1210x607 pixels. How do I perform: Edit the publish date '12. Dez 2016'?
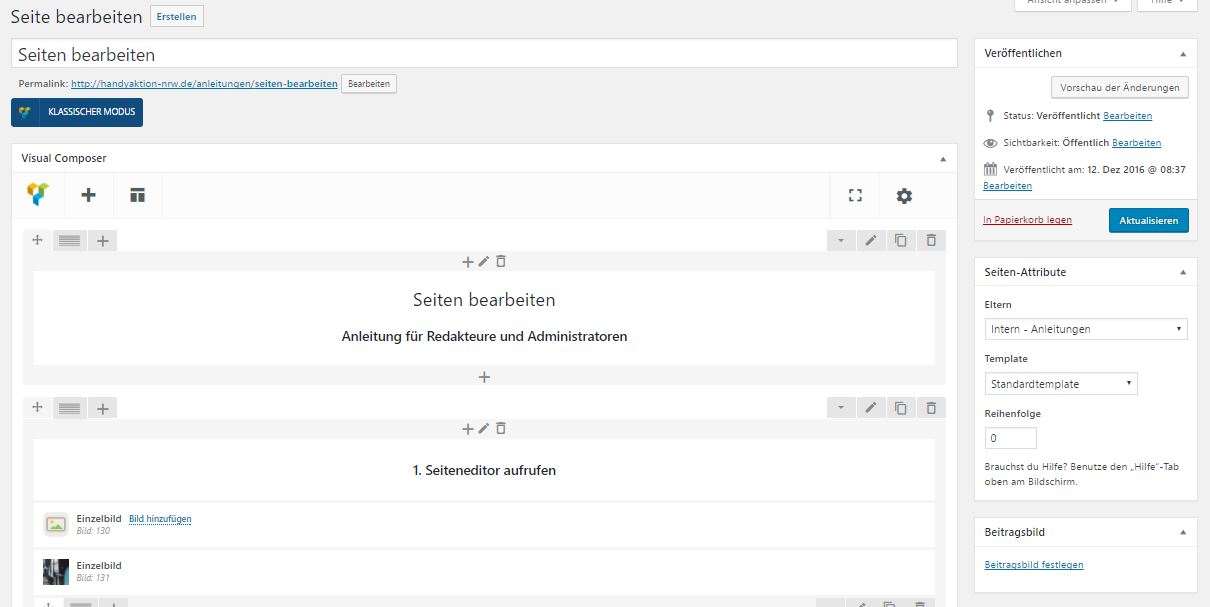pyautogui.click(x=1008, y=186)
